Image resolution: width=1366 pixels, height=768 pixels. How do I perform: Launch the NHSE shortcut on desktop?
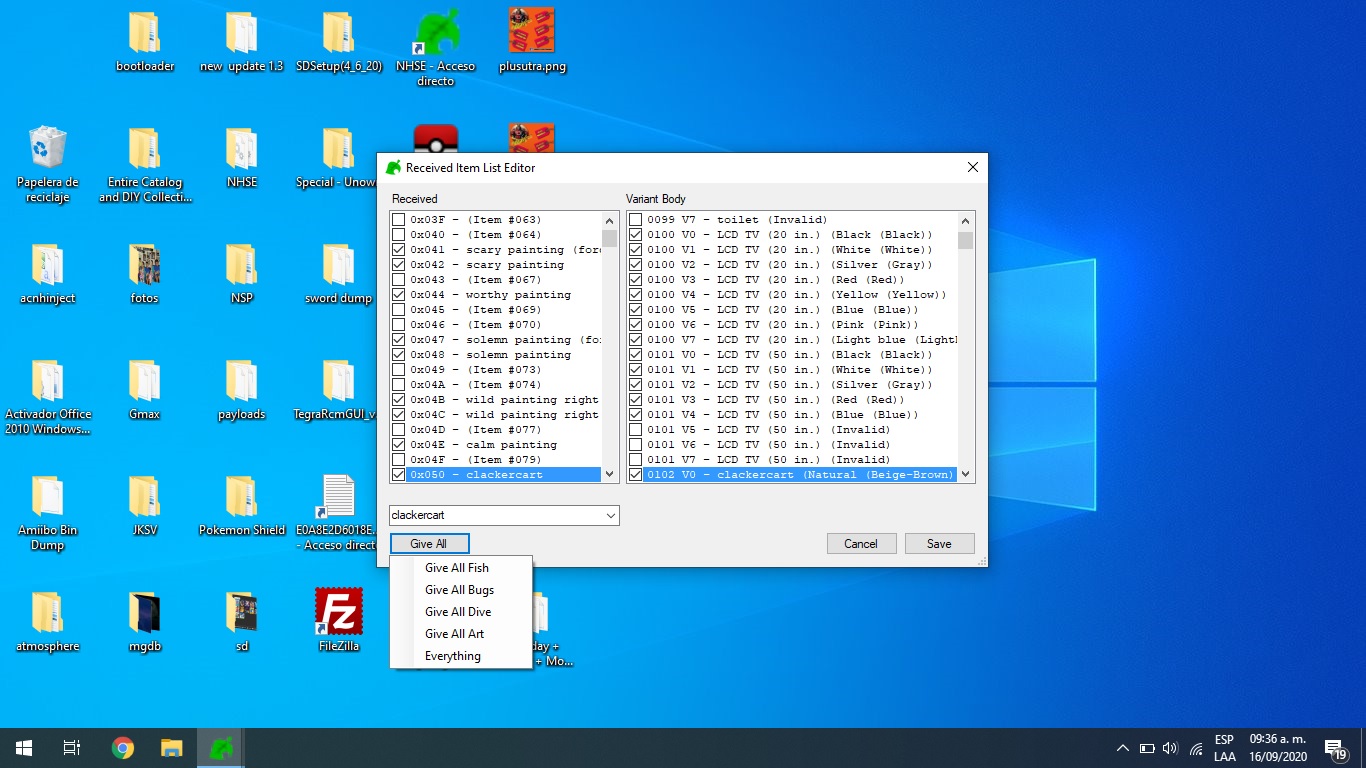[x=435, y=48]
